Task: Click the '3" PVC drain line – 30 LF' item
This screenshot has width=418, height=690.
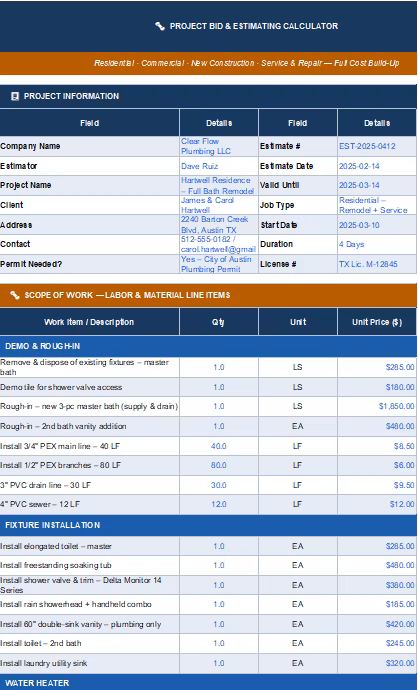Action: pos(45,485)
